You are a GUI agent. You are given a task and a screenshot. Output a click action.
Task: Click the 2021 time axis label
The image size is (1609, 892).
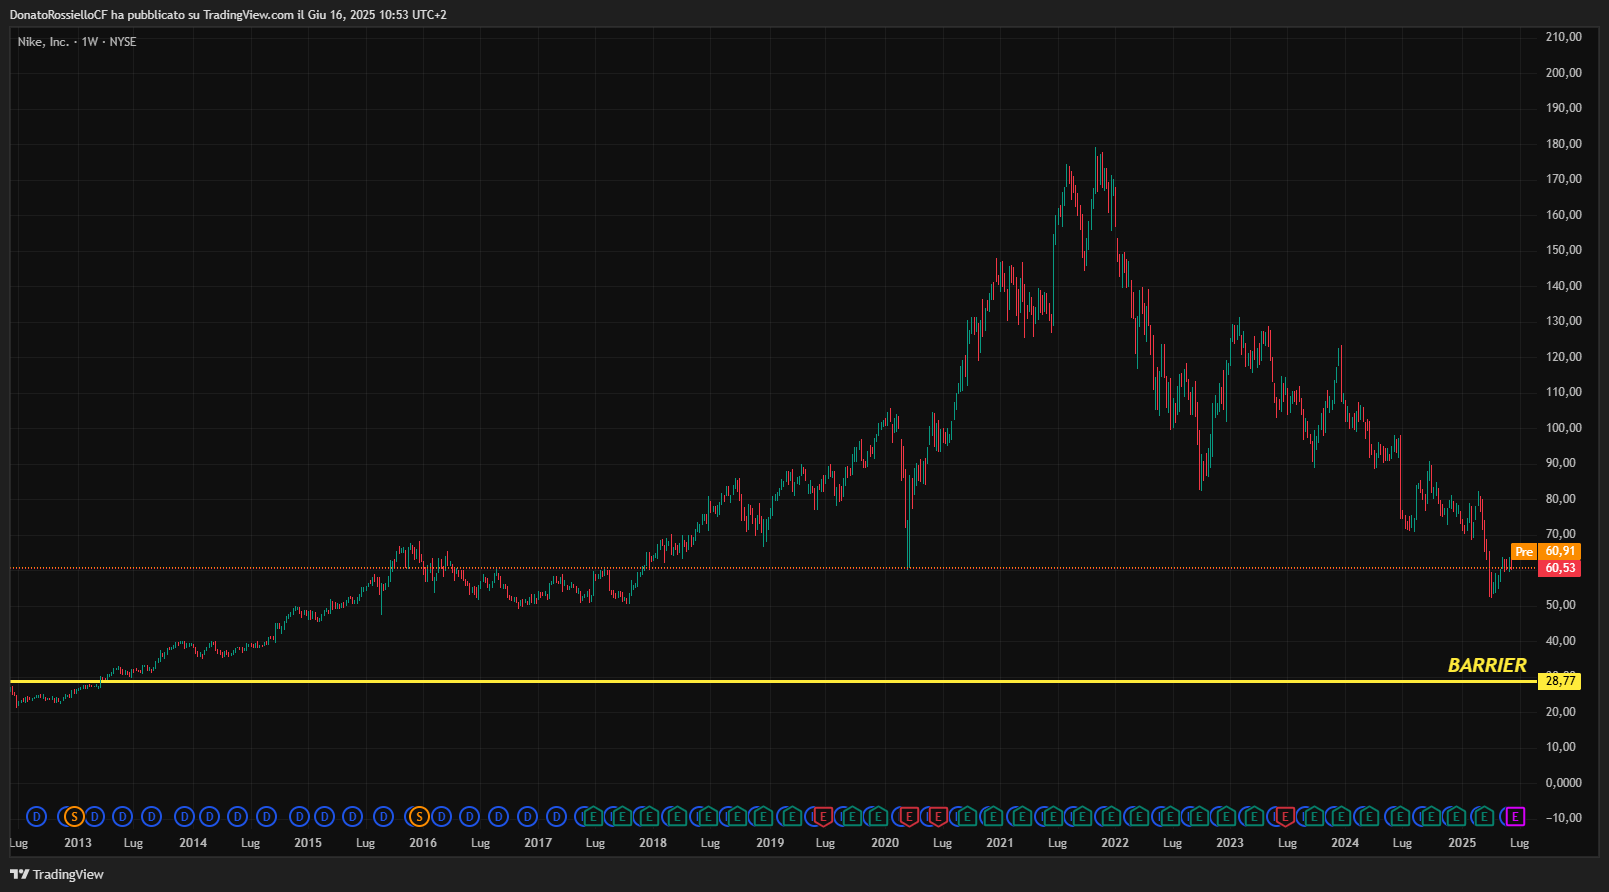[1000, 843]
